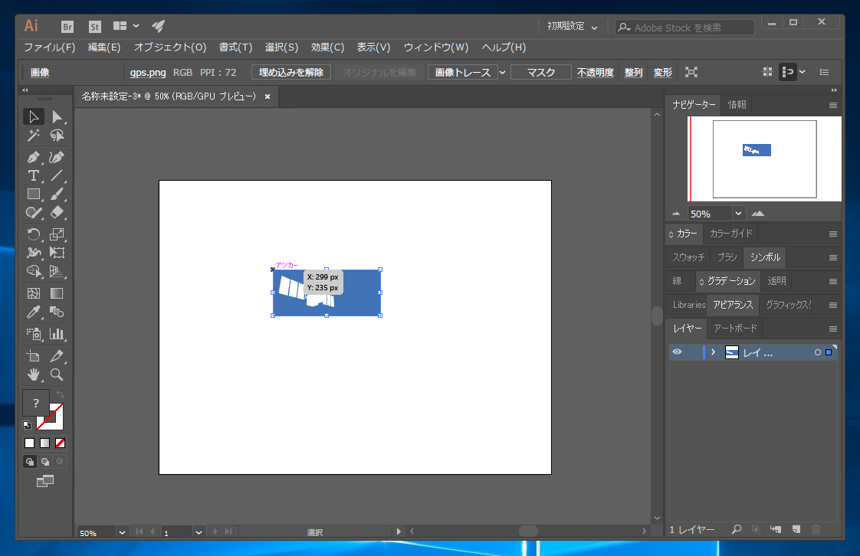Select the Scale tool
This screenshot has width=860, height=556.
tap(57, 234)
